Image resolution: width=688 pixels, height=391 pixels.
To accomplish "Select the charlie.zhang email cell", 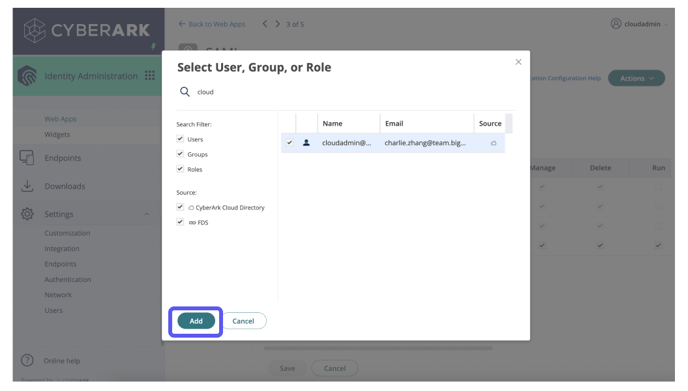I will pyautogui.click(x=425, y=143).
